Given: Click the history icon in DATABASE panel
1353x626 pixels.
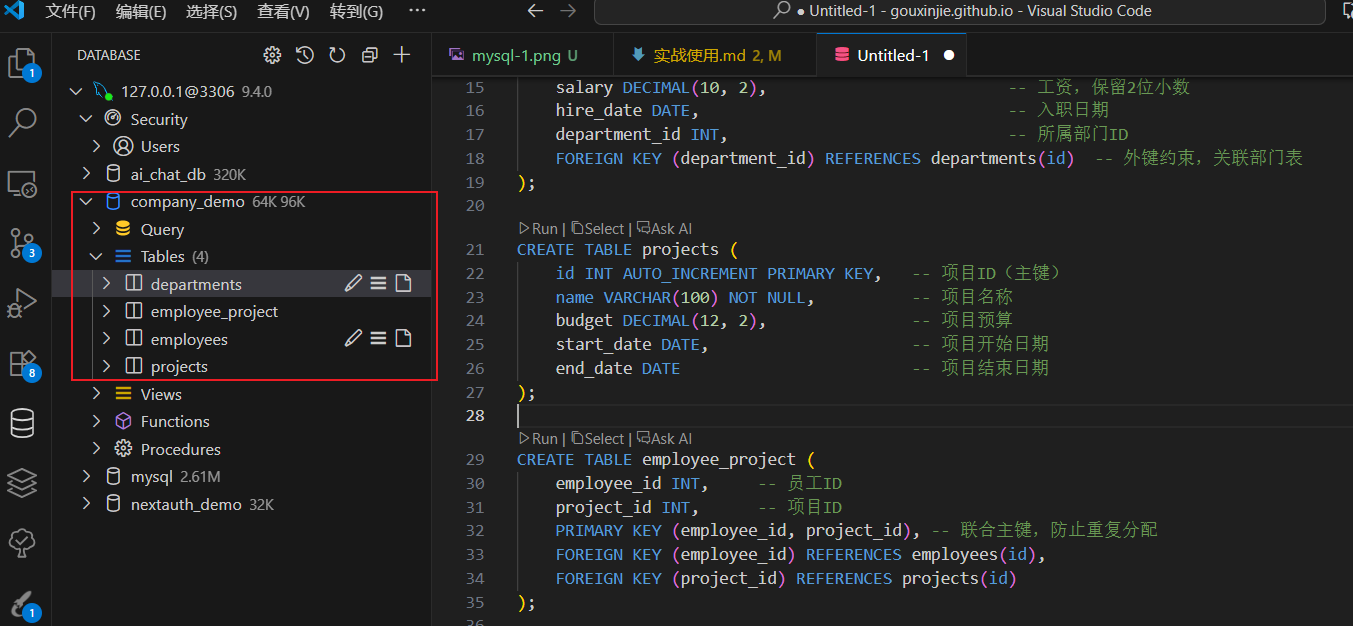Looking at the screenshot, I should [x=304, y=55].
